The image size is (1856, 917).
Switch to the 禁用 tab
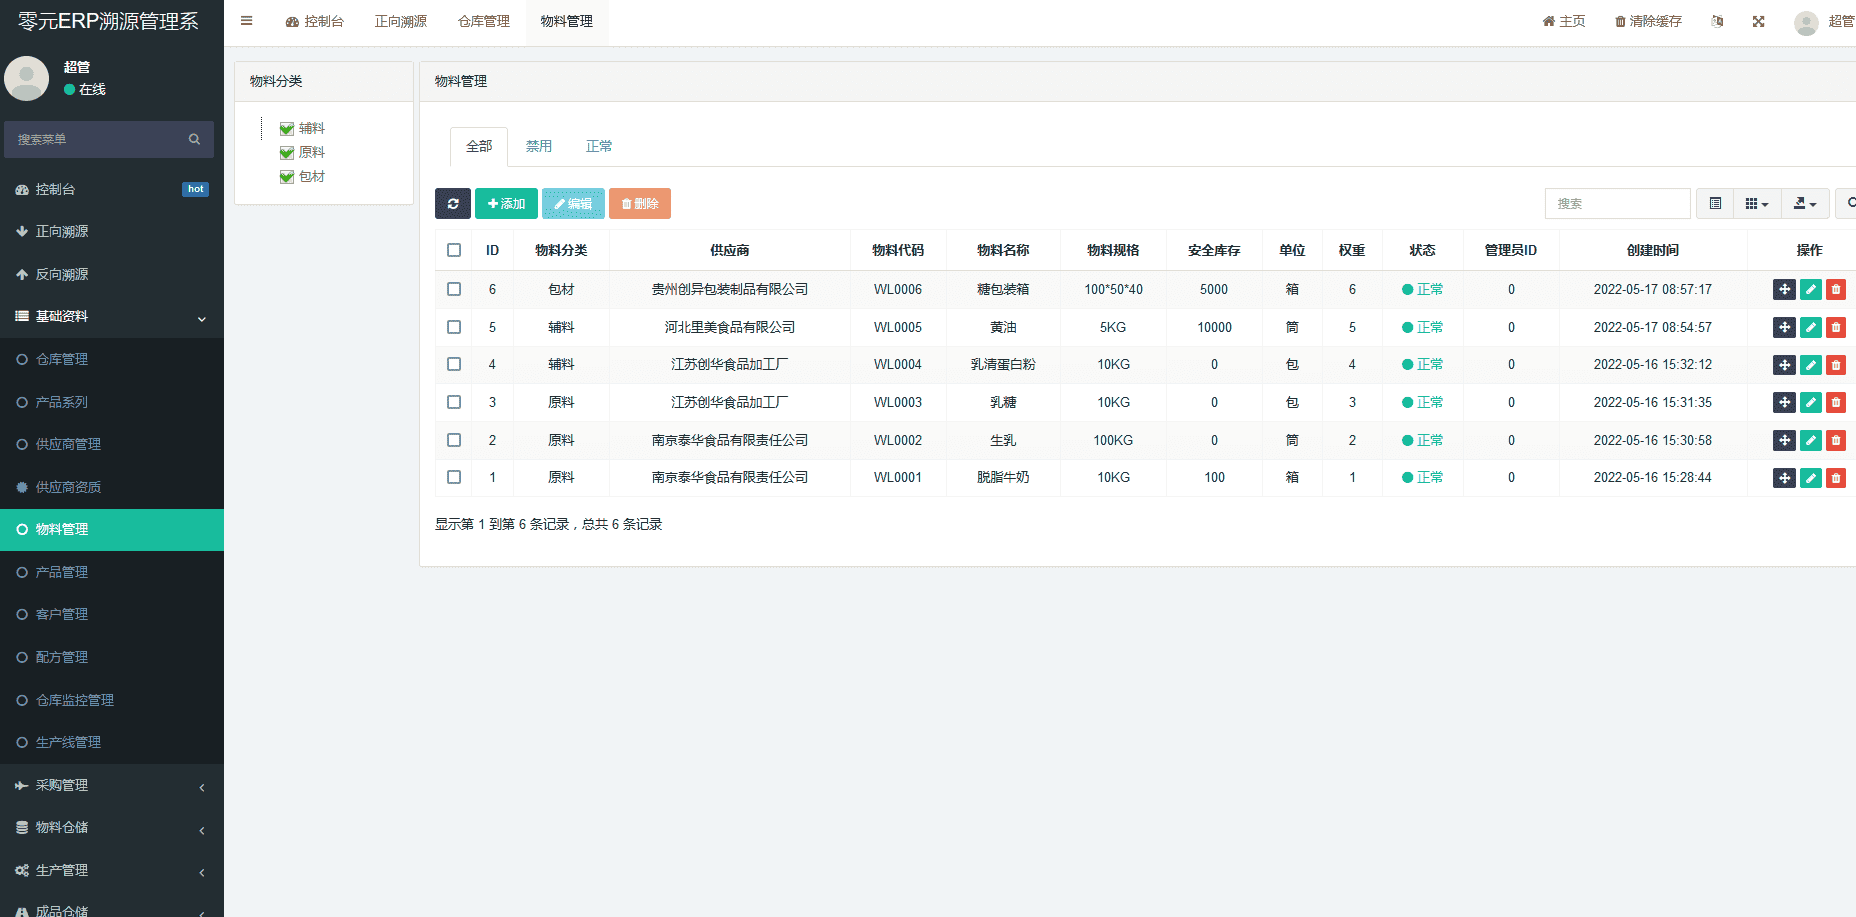click(x=539, y=147)
